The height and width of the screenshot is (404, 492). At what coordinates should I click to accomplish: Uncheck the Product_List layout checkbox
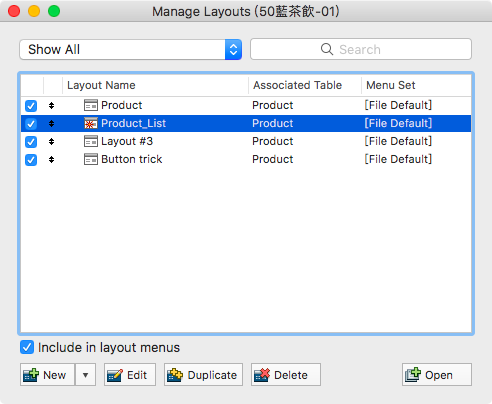coord(31,124)
